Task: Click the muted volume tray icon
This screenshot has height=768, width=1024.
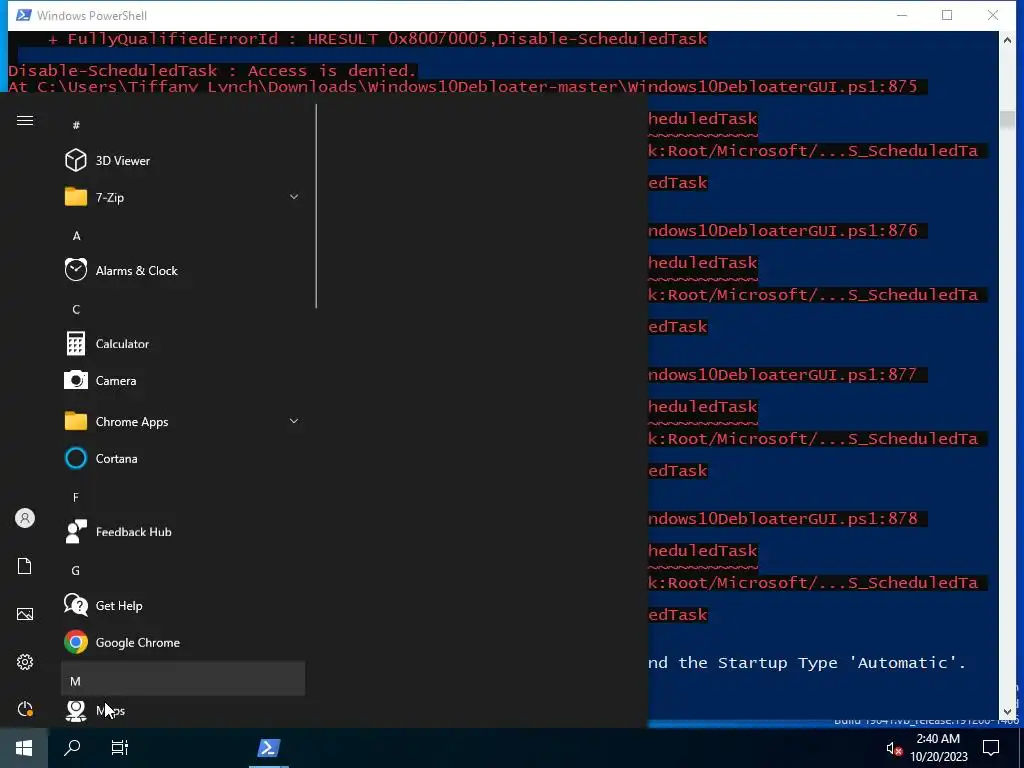Action: (x=893, y=748)
